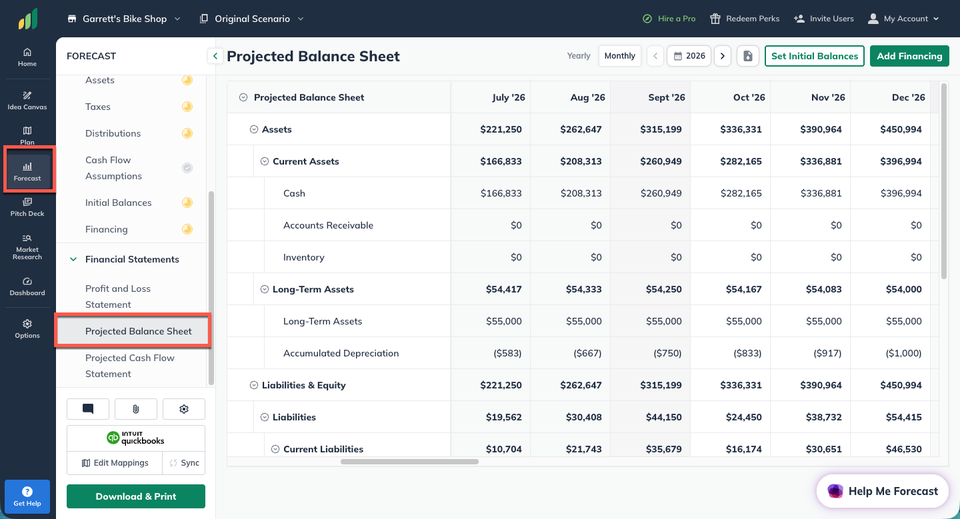The image size is (960, 519).
Task: Click the forecast settings gear button
Action: [x=184, y=409]
